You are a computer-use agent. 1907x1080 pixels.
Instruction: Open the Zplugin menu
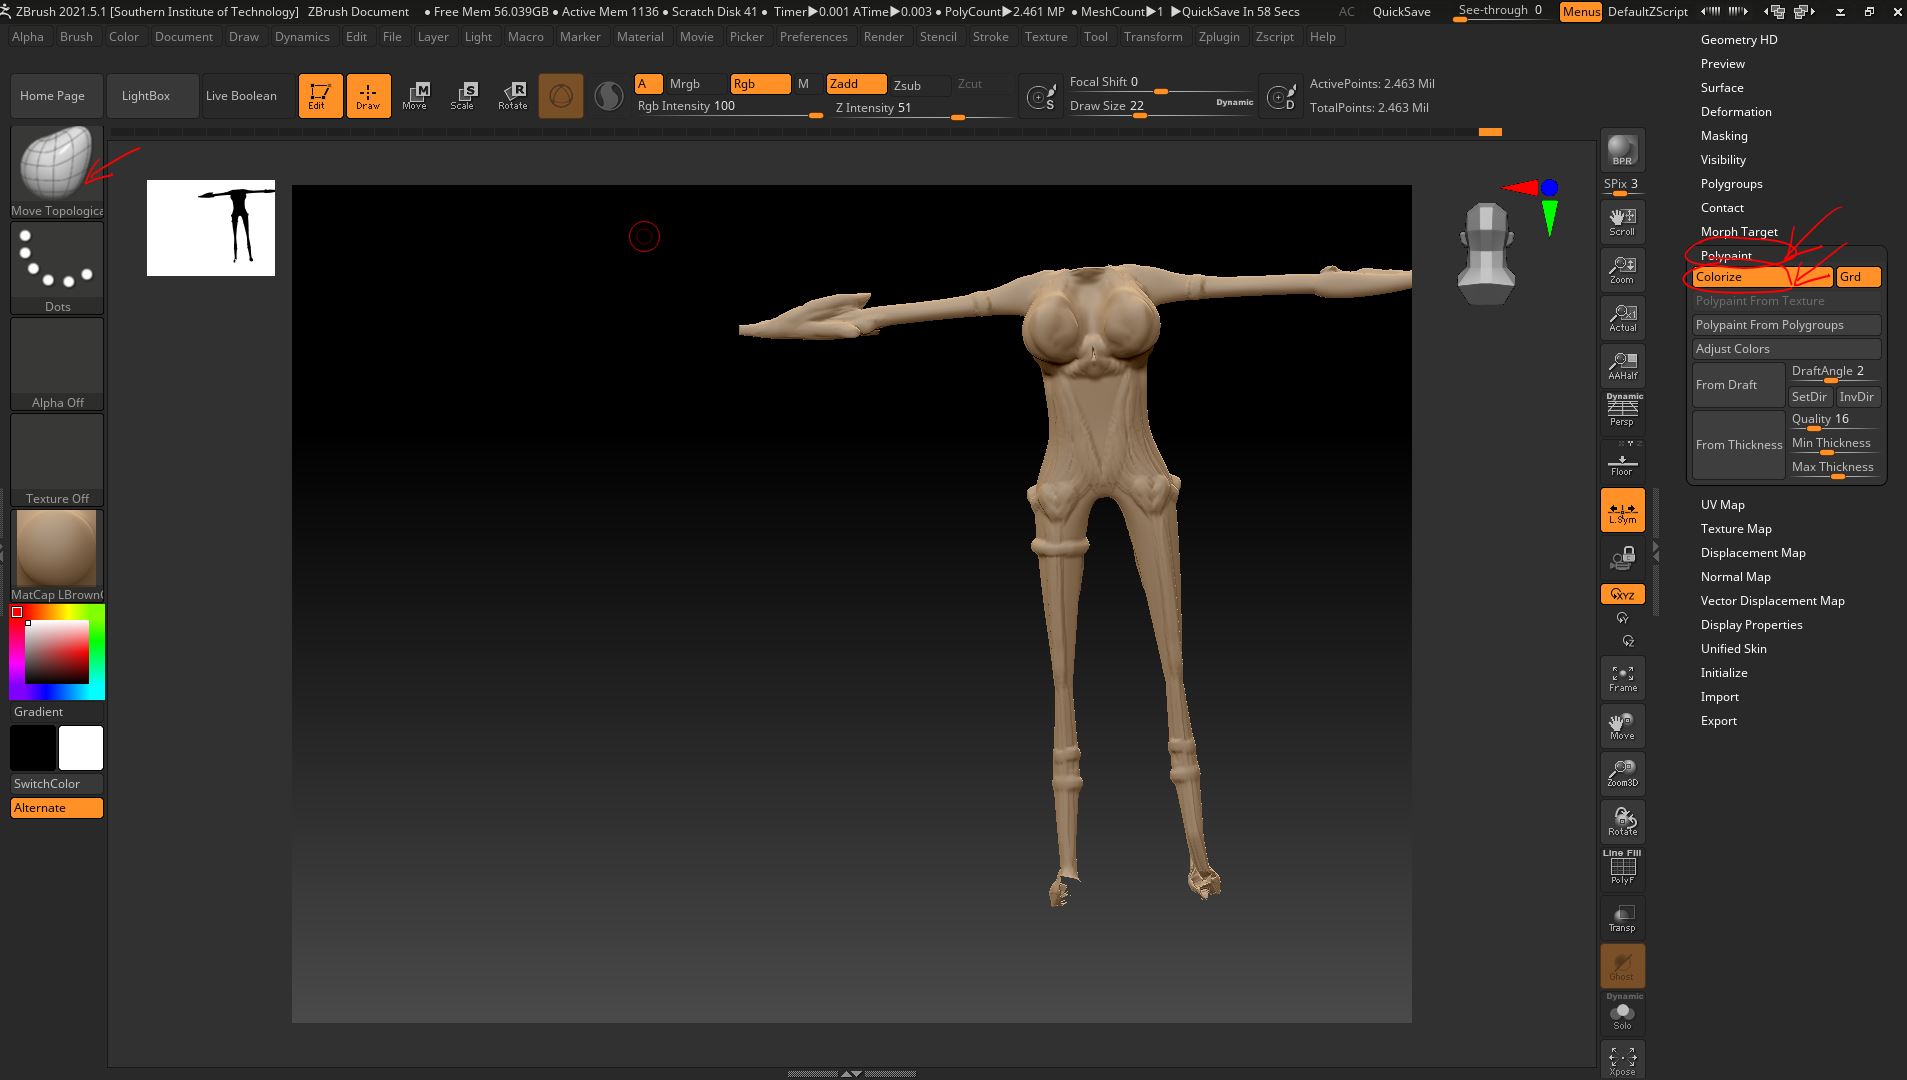point(1219,37)
